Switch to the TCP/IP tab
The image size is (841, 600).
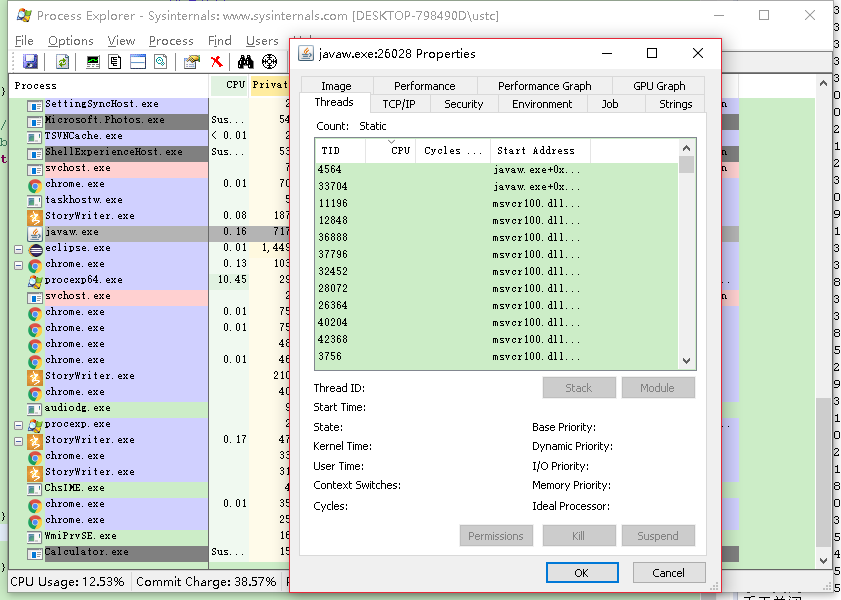click(x=399, y=103)
